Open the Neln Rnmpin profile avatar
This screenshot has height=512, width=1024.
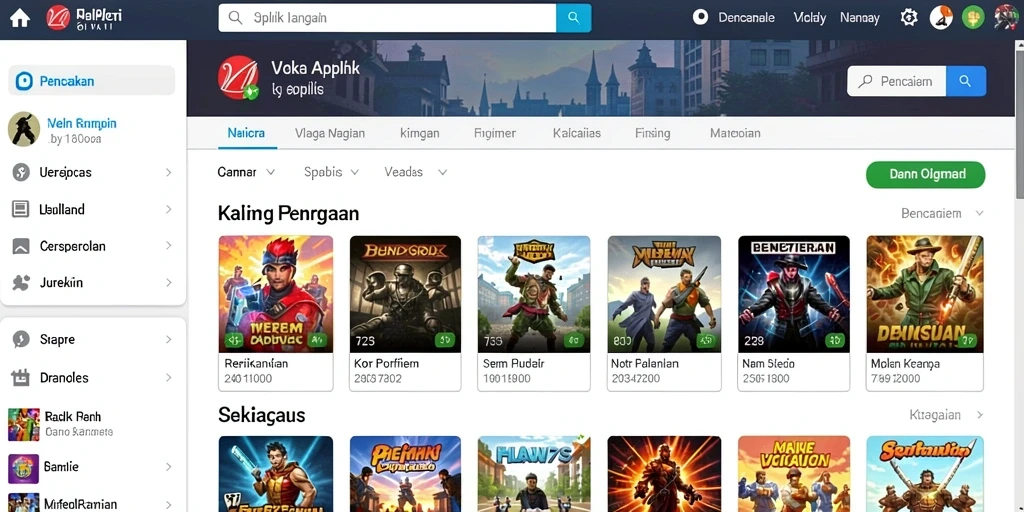coord(24,129)
